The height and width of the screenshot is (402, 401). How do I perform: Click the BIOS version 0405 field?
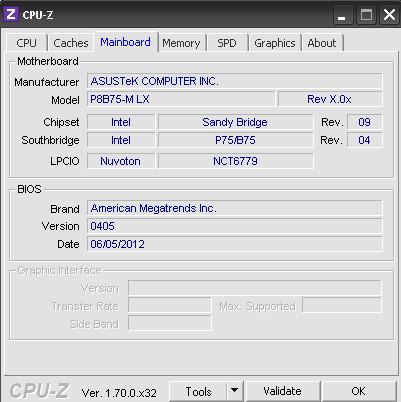coord(235,226)
